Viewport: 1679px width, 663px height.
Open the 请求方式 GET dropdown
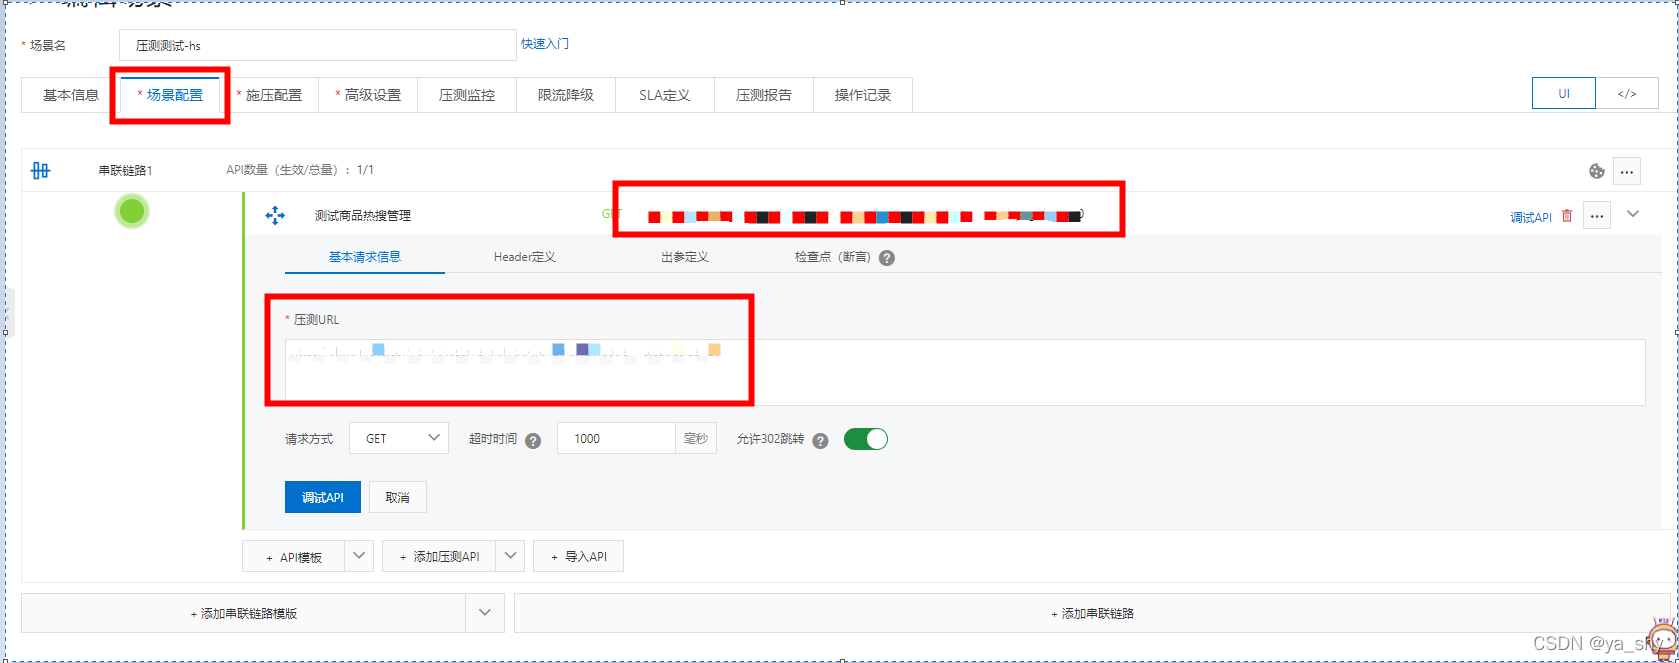click(399, 438)
